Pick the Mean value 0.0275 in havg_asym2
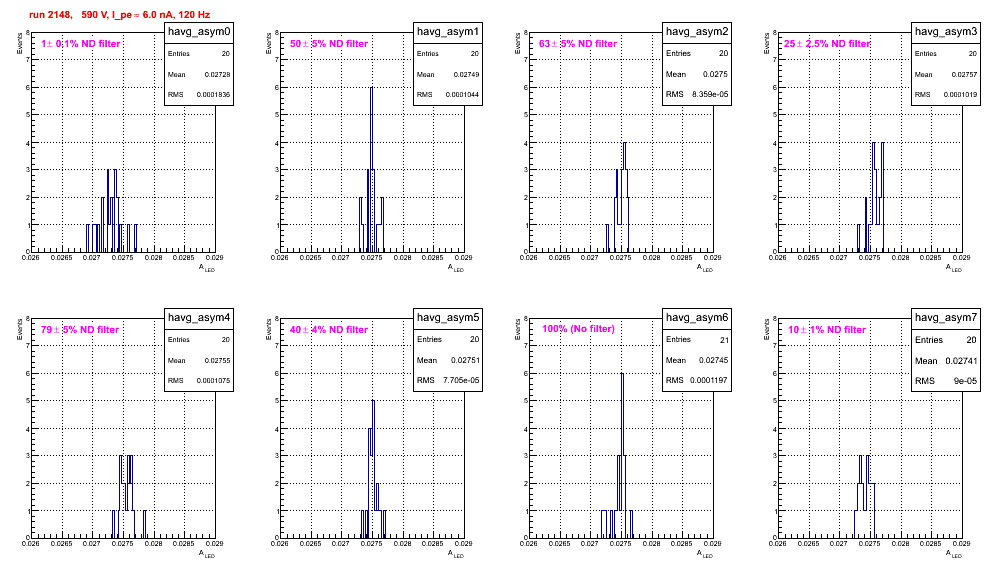The height and width of the screenshot is (572, 996). pyautogui.click(x=715, y=74)
